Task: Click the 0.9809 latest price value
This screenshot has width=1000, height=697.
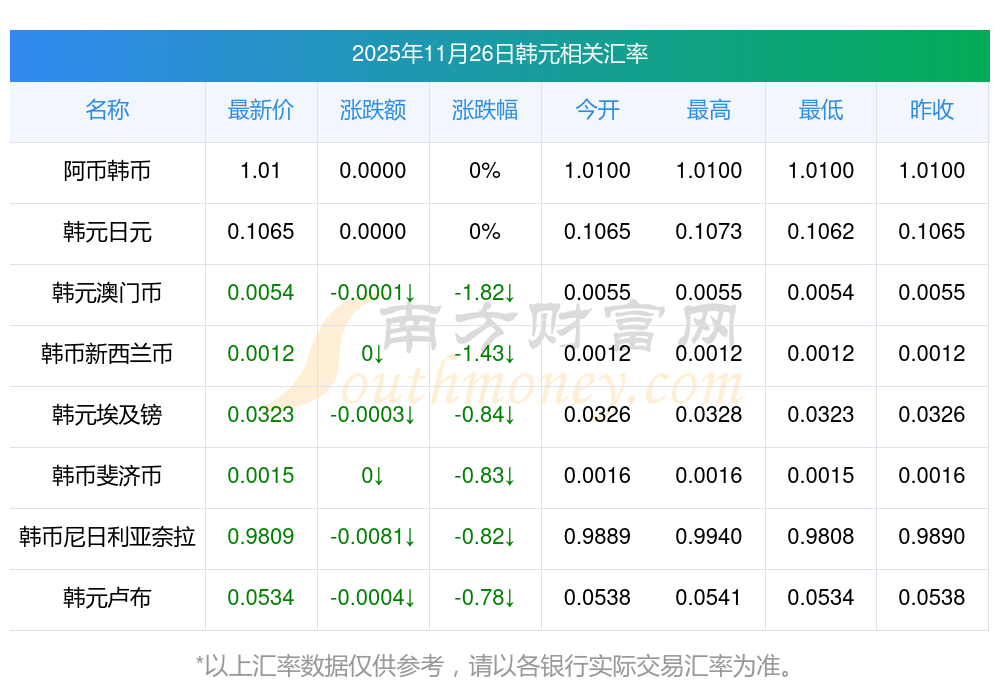Action: point(261,537)
